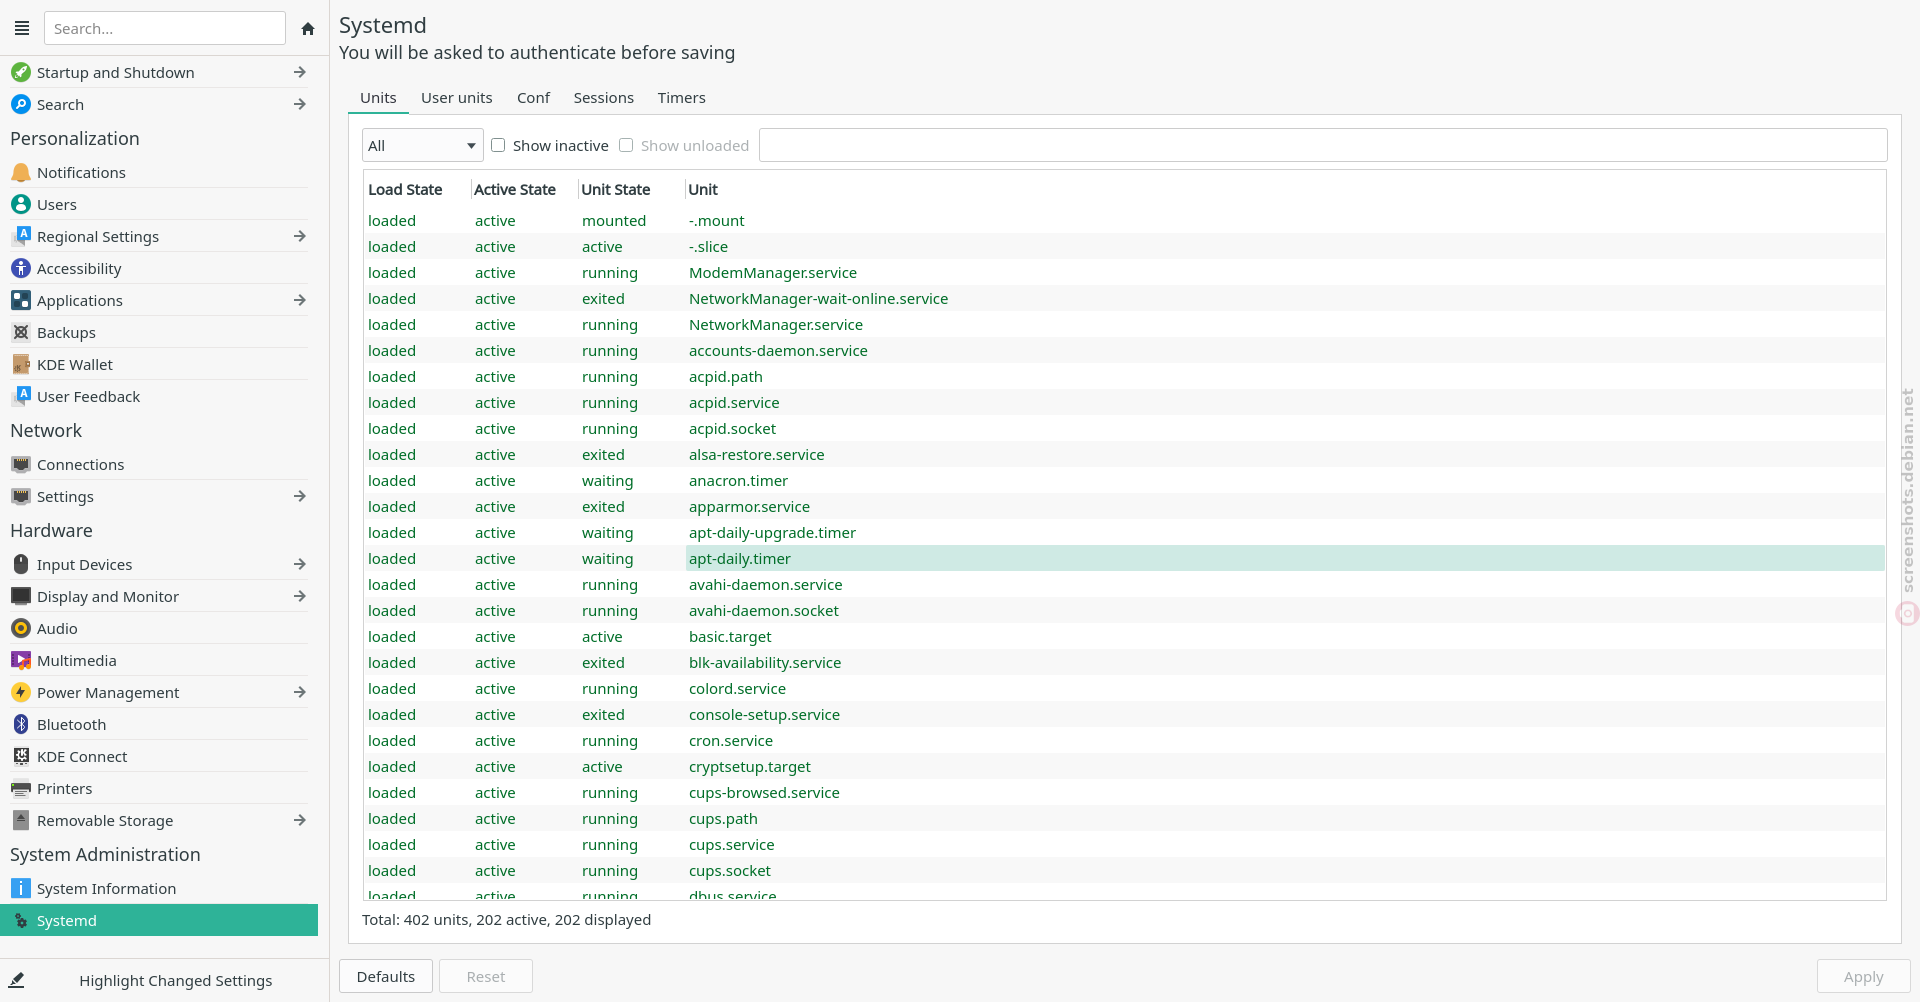Open KDE Wallet icon
The height and width of the screenshot is (1002, 1920).
click(x=21, y=364)
